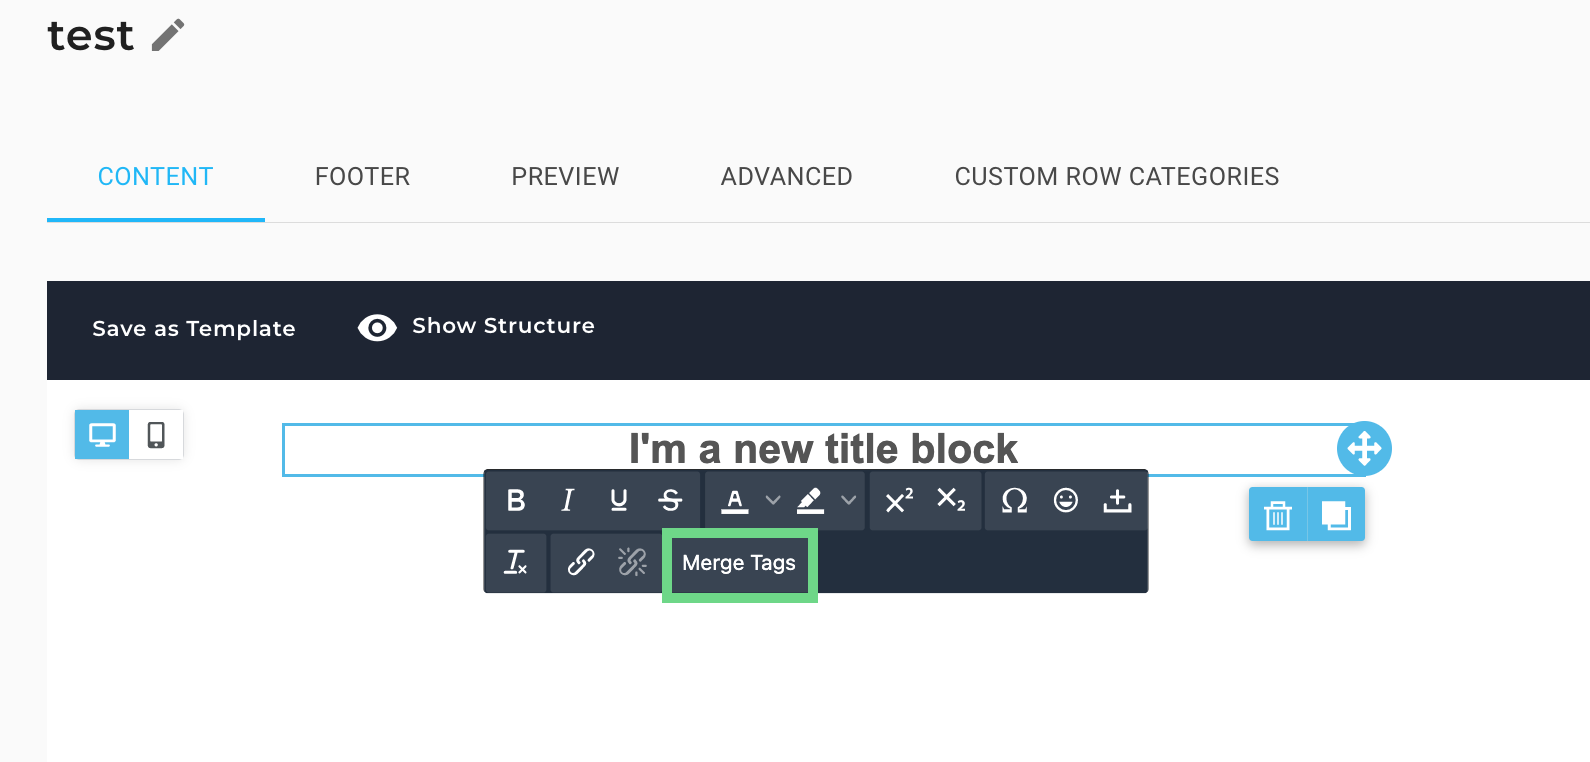Apply bold formatting to title text
Image resolution: width=1590 pixels, height=762 pixels.
[516, 500]
